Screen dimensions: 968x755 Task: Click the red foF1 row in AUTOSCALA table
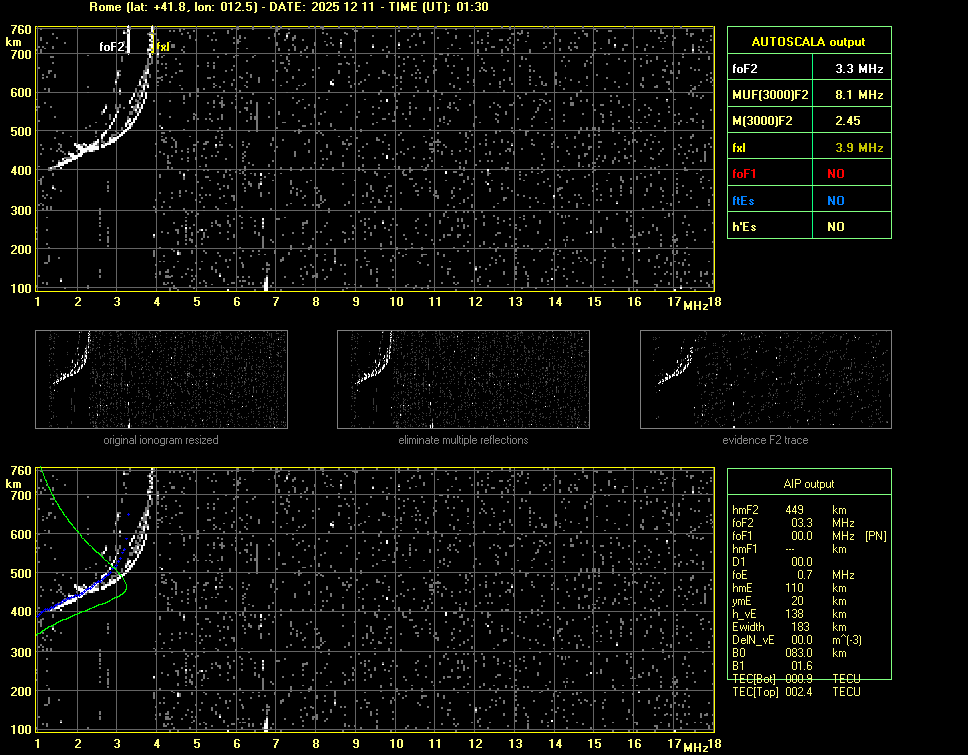pos(808,174)
